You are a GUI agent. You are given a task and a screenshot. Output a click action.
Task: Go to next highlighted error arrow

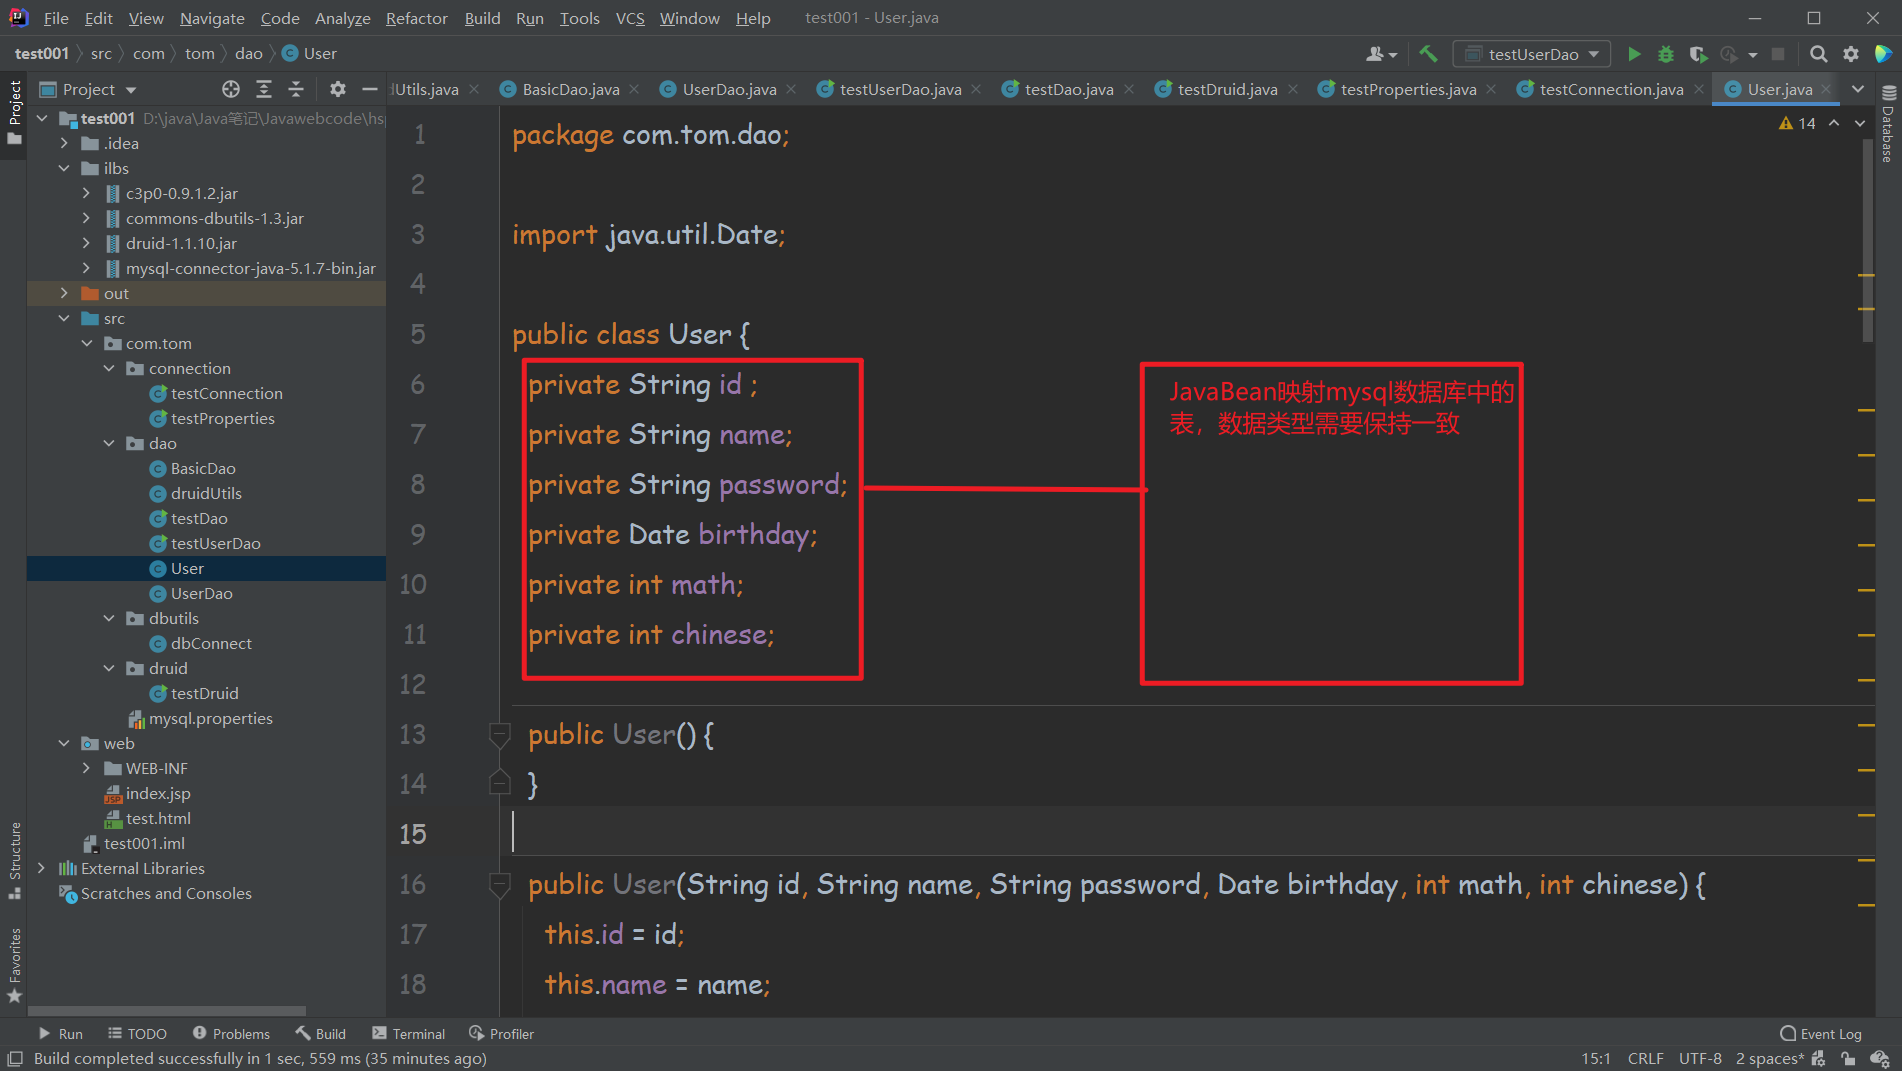pyautogui.click(x=1860, y=123)
